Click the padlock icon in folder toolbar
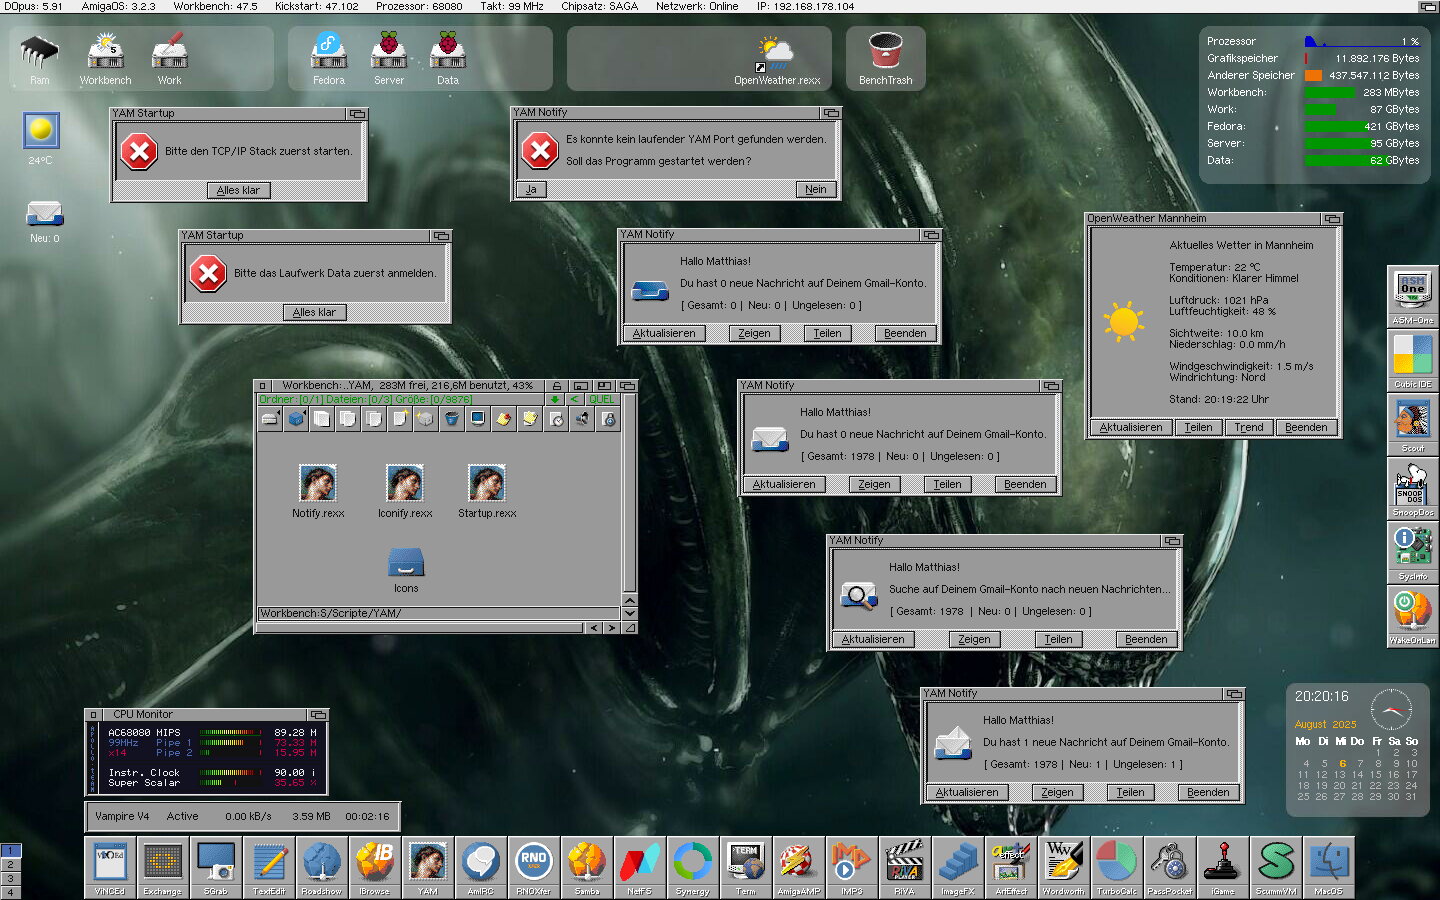1440x900 pixels. pyautogui.click(x=608, y=419)
